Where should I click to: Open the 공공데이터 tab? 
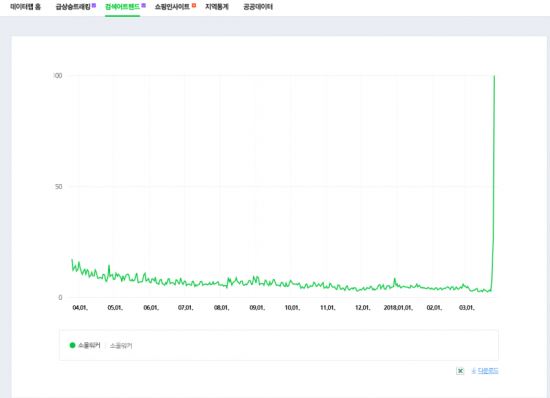pos(258,7)
